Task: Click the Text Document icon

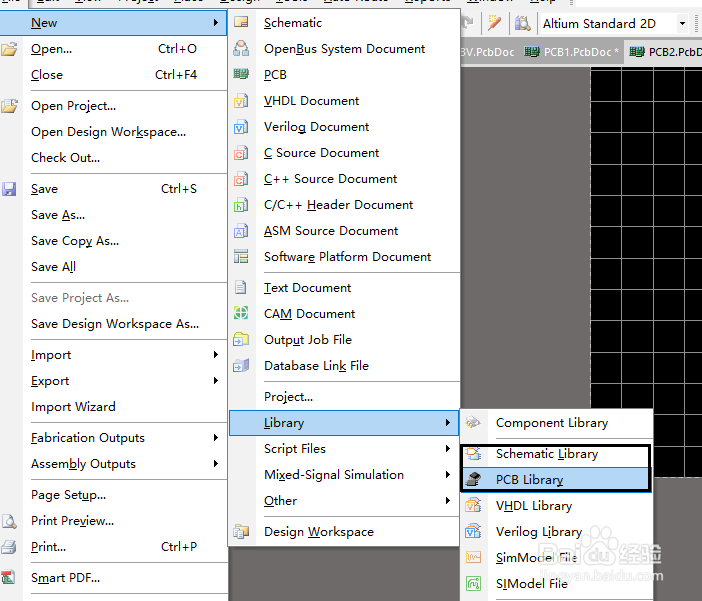Action: coord(241,287)
